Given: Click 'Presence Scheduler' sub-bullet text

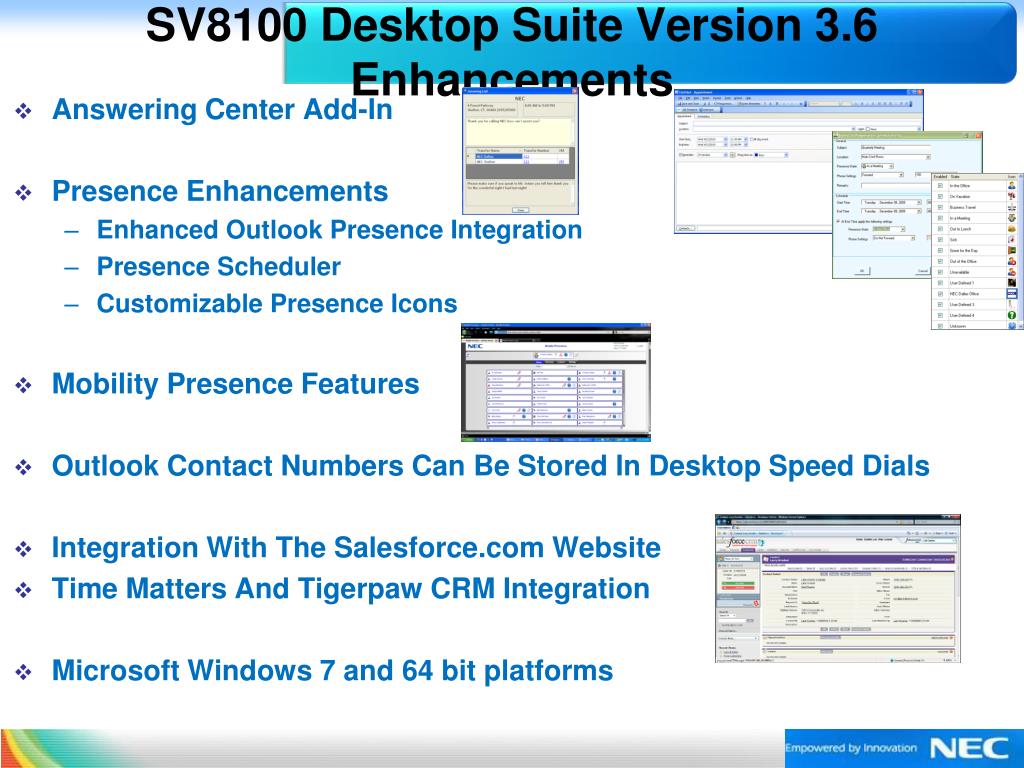Looking at the screenshot, I should [x=219, y=266].
